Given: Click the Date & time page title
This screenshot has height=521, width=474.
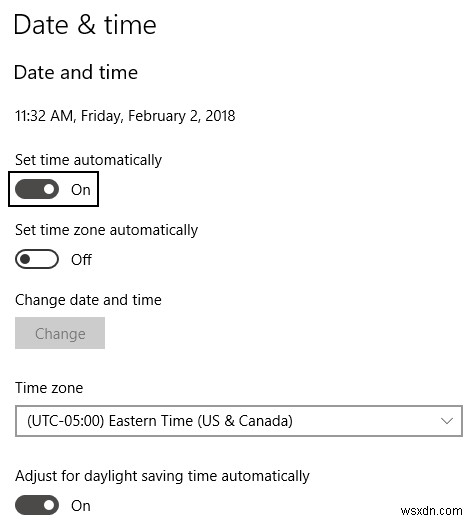Looking at the screenshot, I should tap(85, 25).
